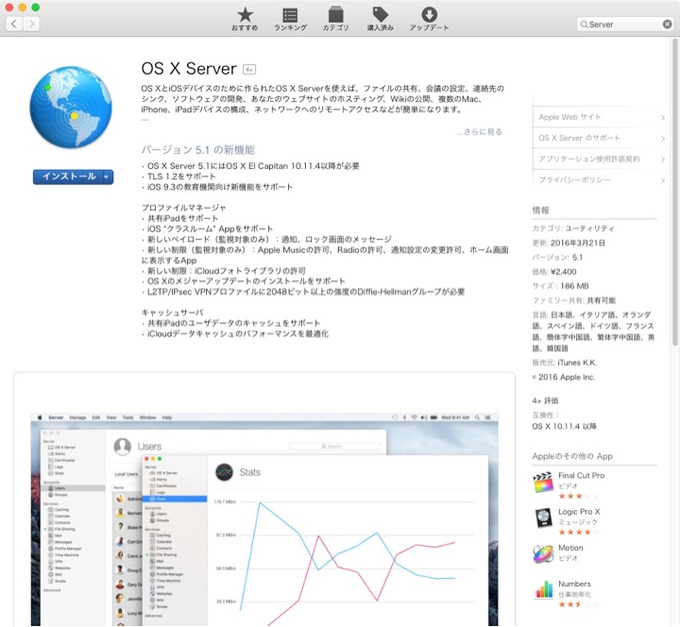Viewport: 680px width, 627px height.
Task: Click chevron next to アプリケーション使用許諾契約
Action: point(663,159)
